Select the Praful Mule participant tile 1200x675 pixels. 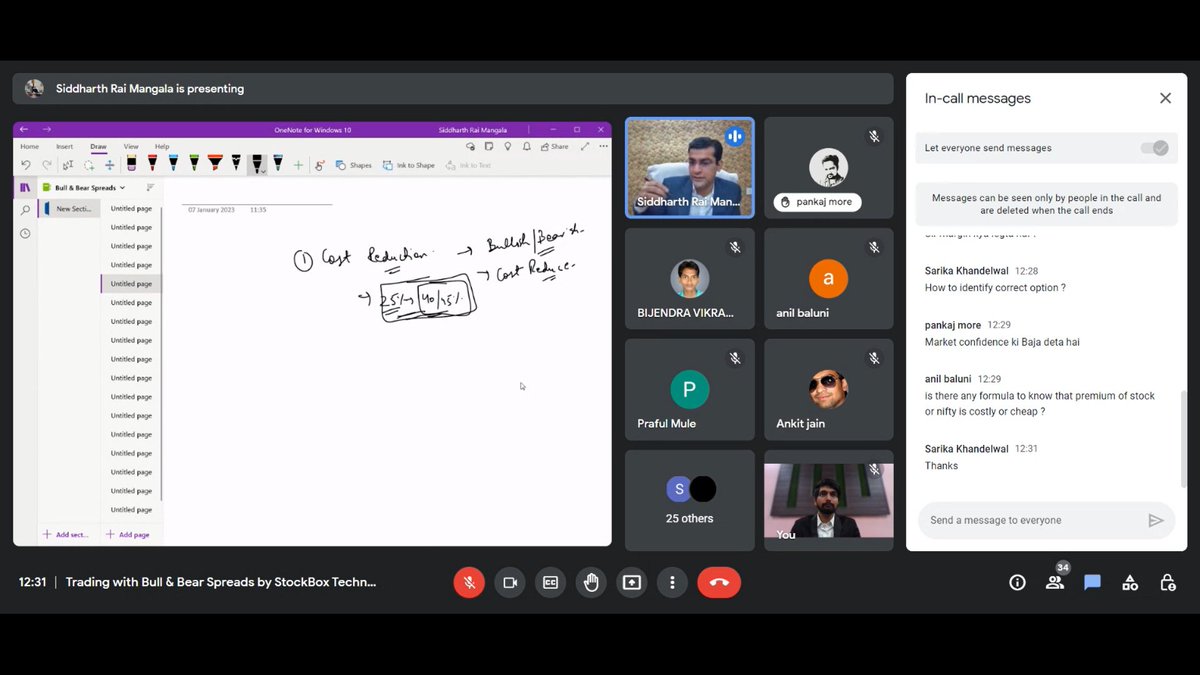689,389
